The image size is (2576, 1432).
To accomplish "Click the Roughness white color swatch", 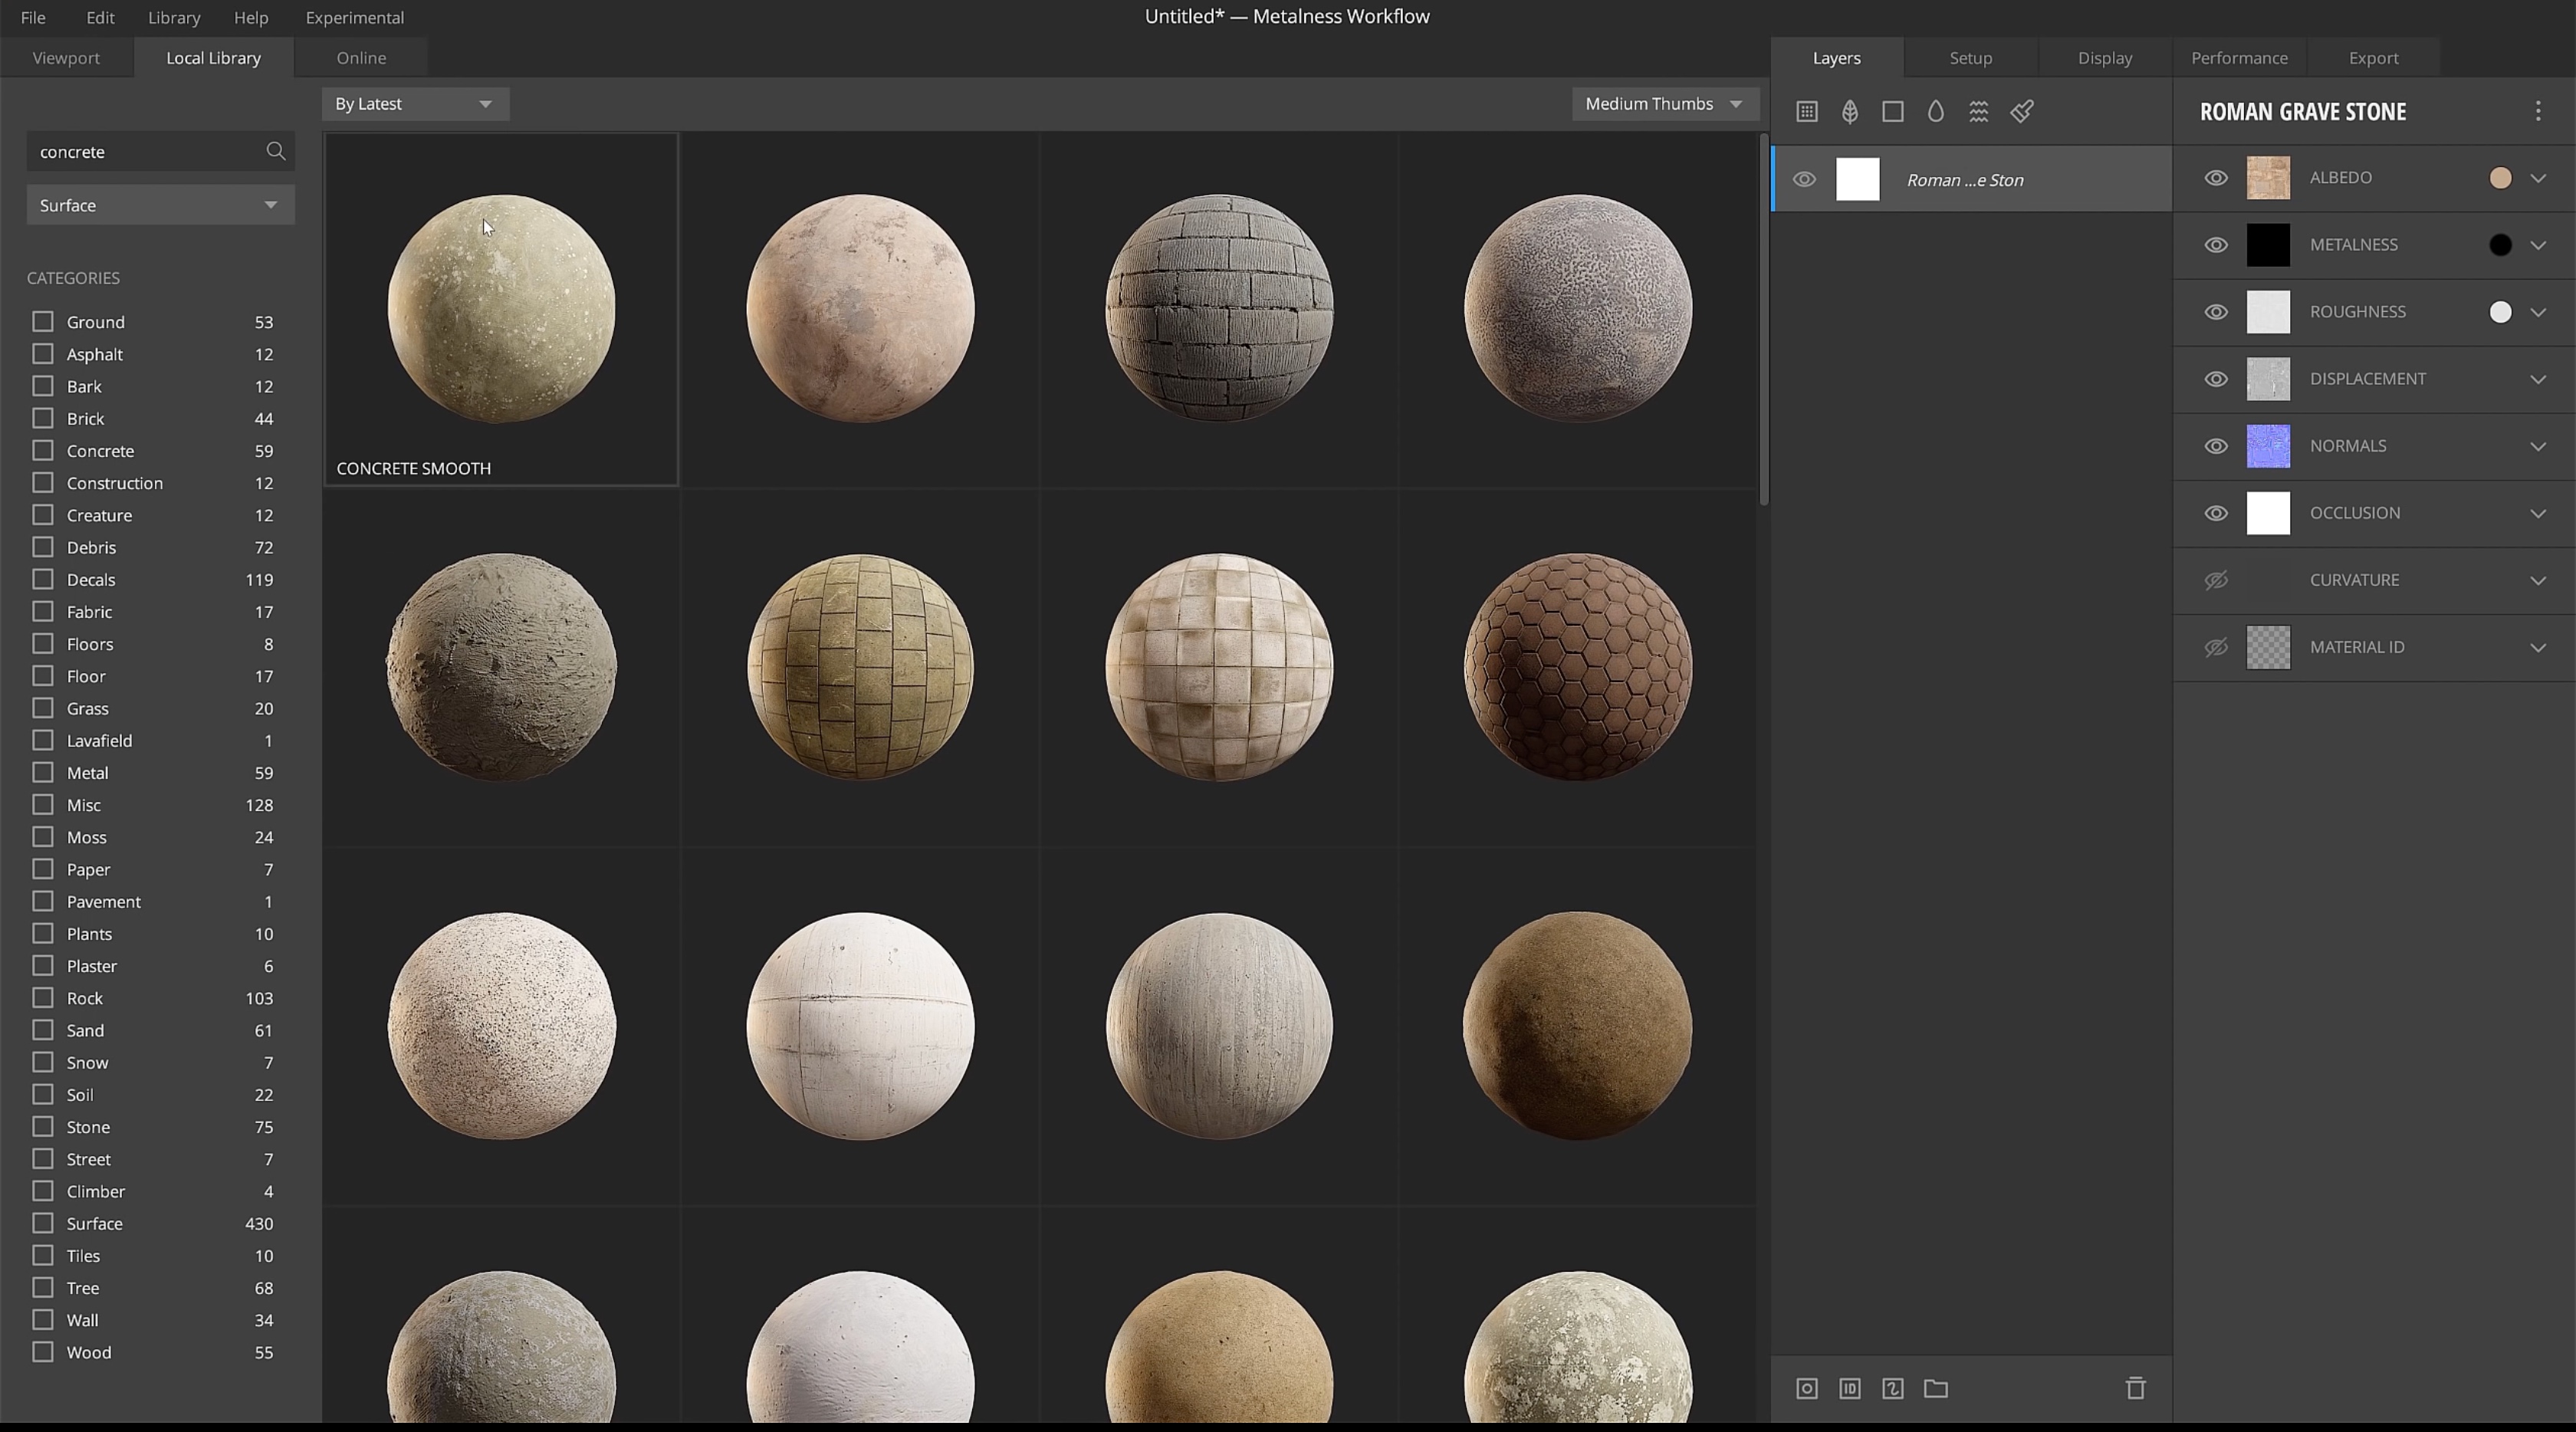I will [2499, 312].
